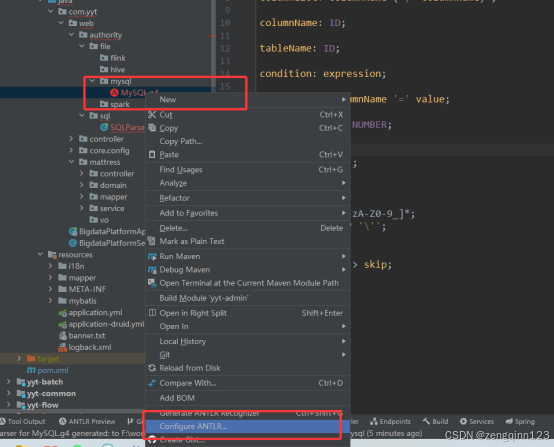Click the Mark as Plain Text icon
This screenshot has height=447, width=554.
click(152, 241)
